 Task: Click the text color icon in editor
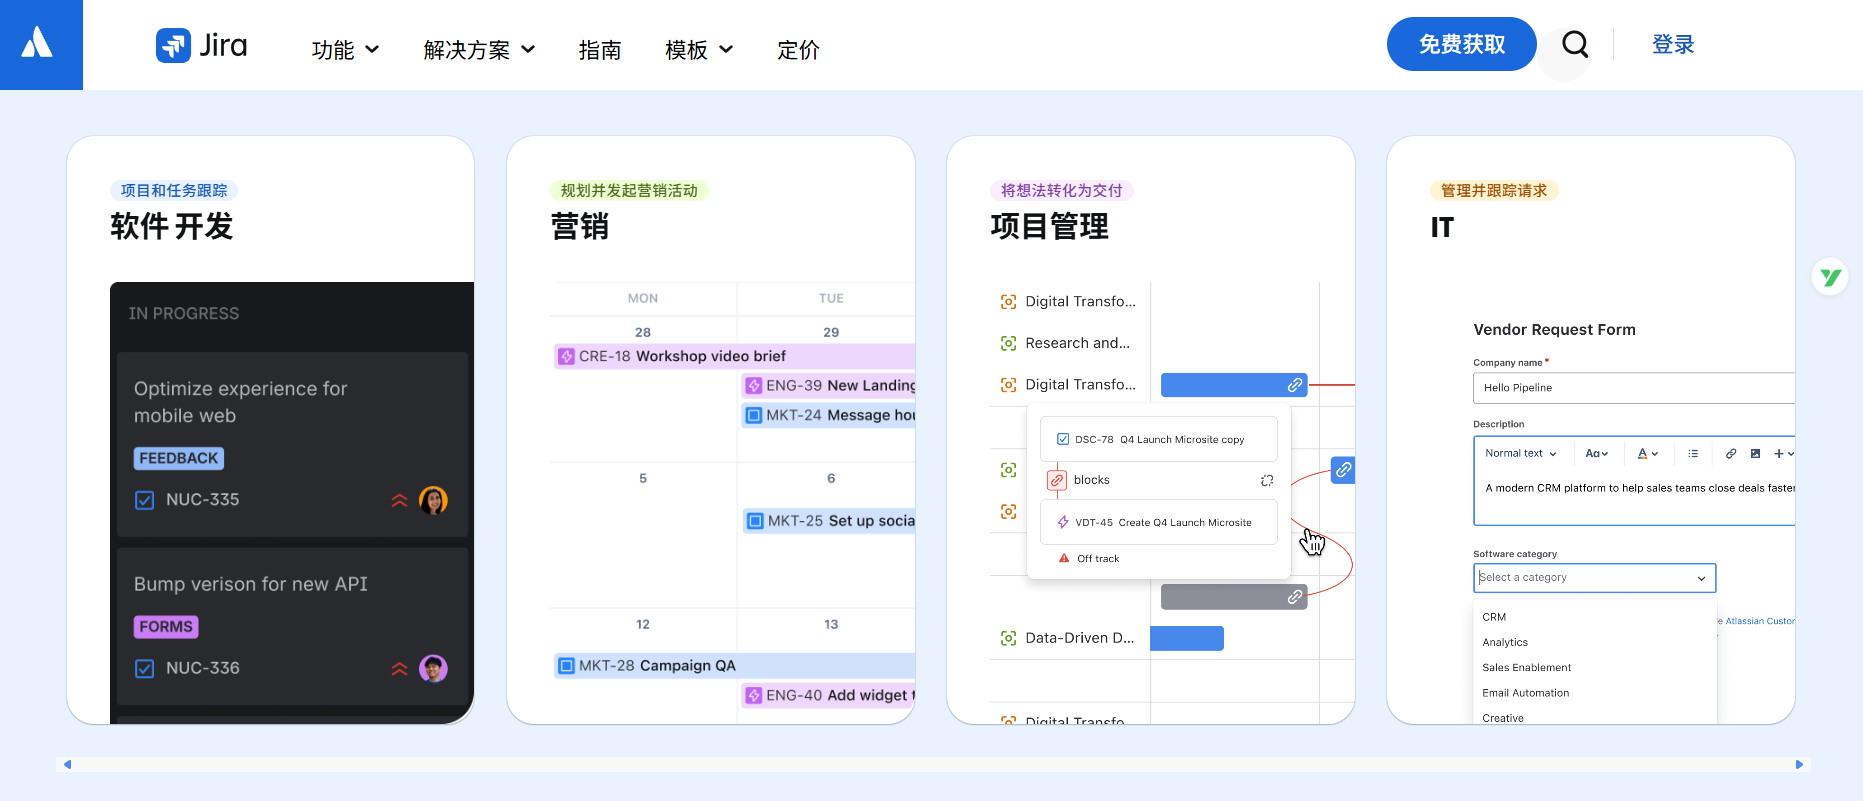1646,454
